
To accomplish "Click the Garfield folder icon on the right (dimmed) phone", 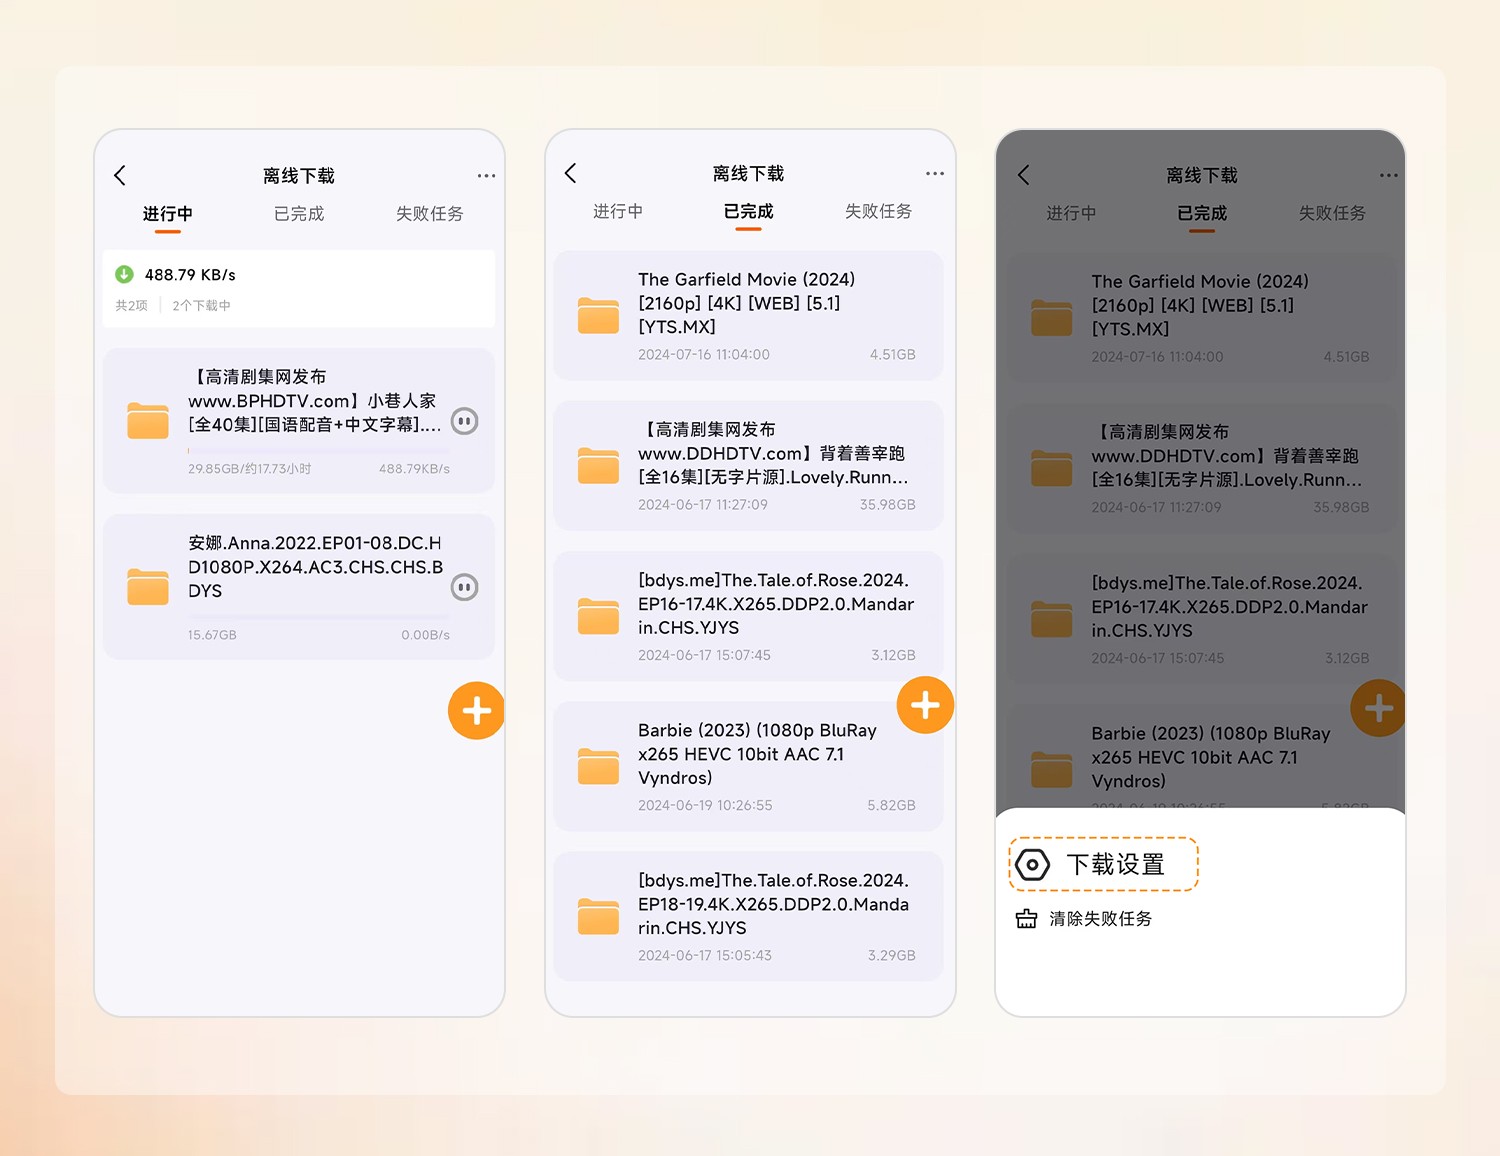I will [1051, 317].
